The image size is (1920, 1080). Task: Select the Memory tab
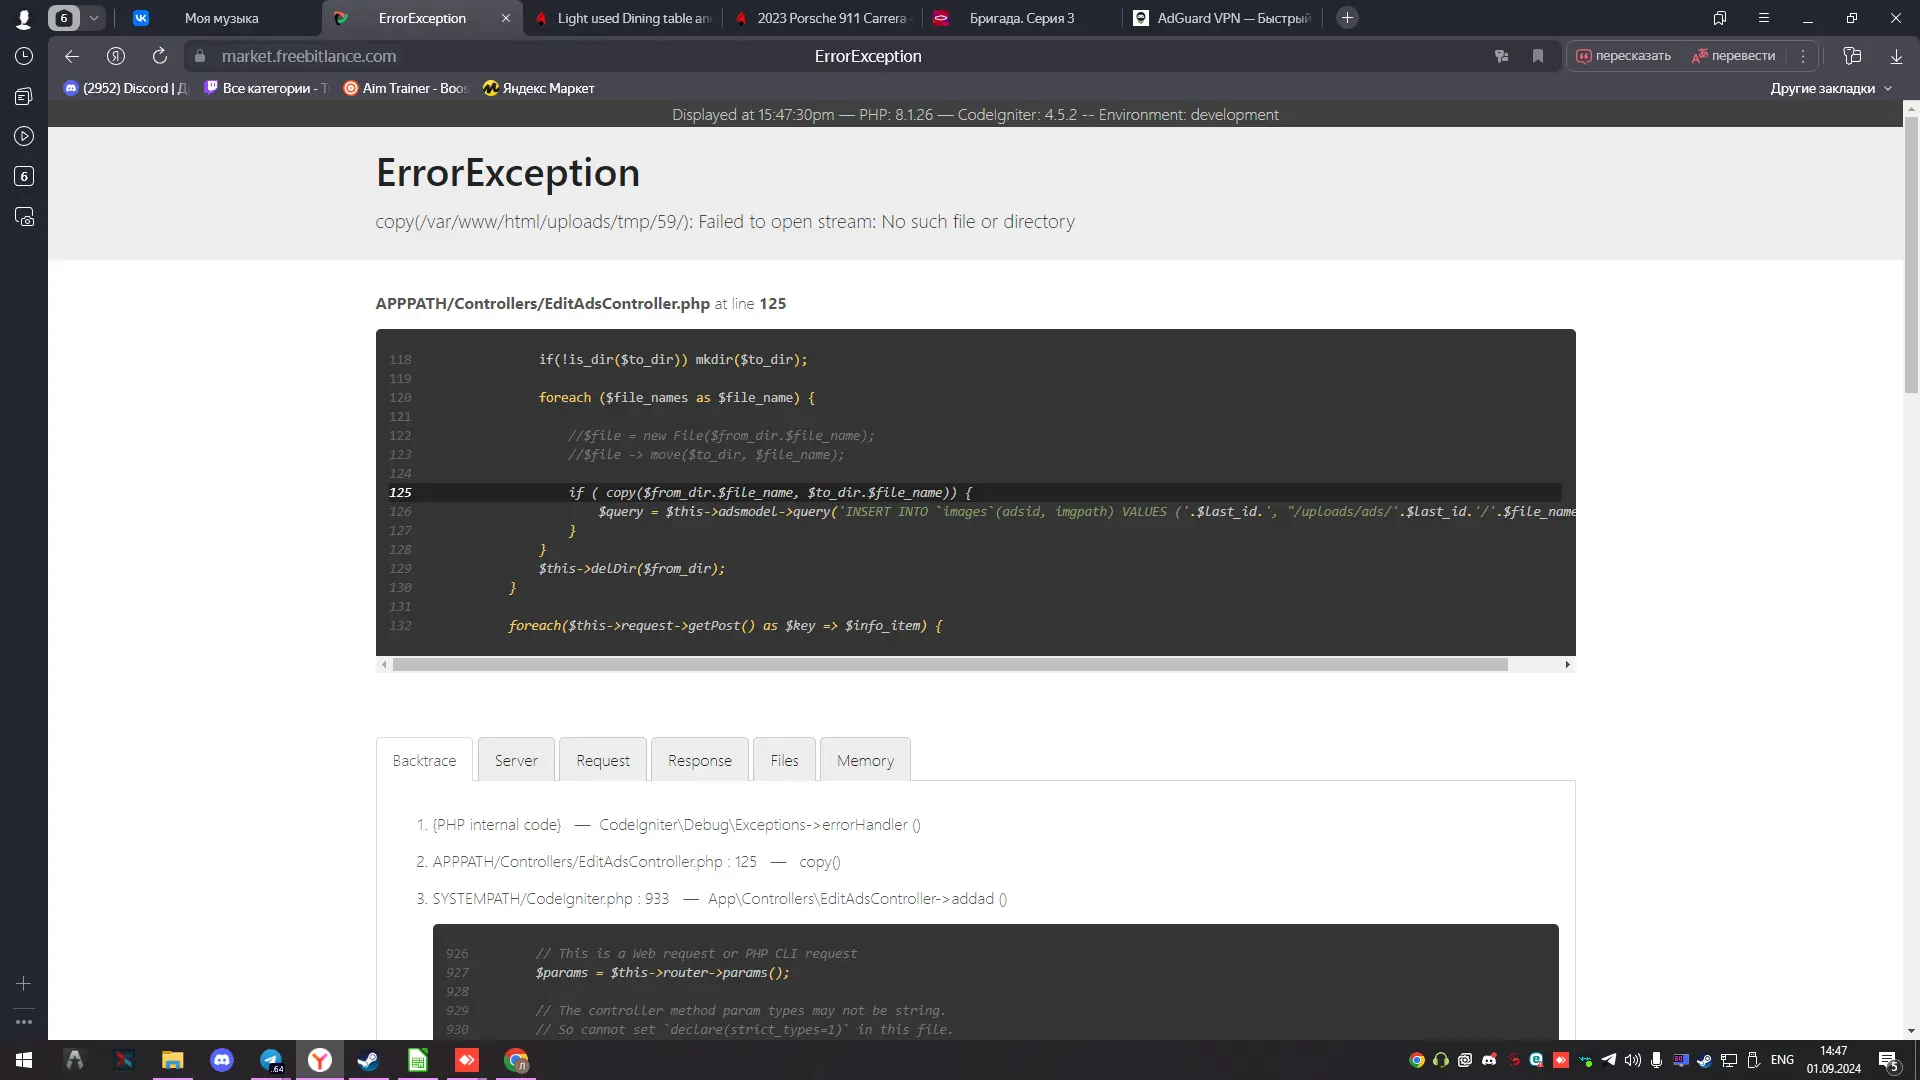pyautogui.click(x=865, y=760)
